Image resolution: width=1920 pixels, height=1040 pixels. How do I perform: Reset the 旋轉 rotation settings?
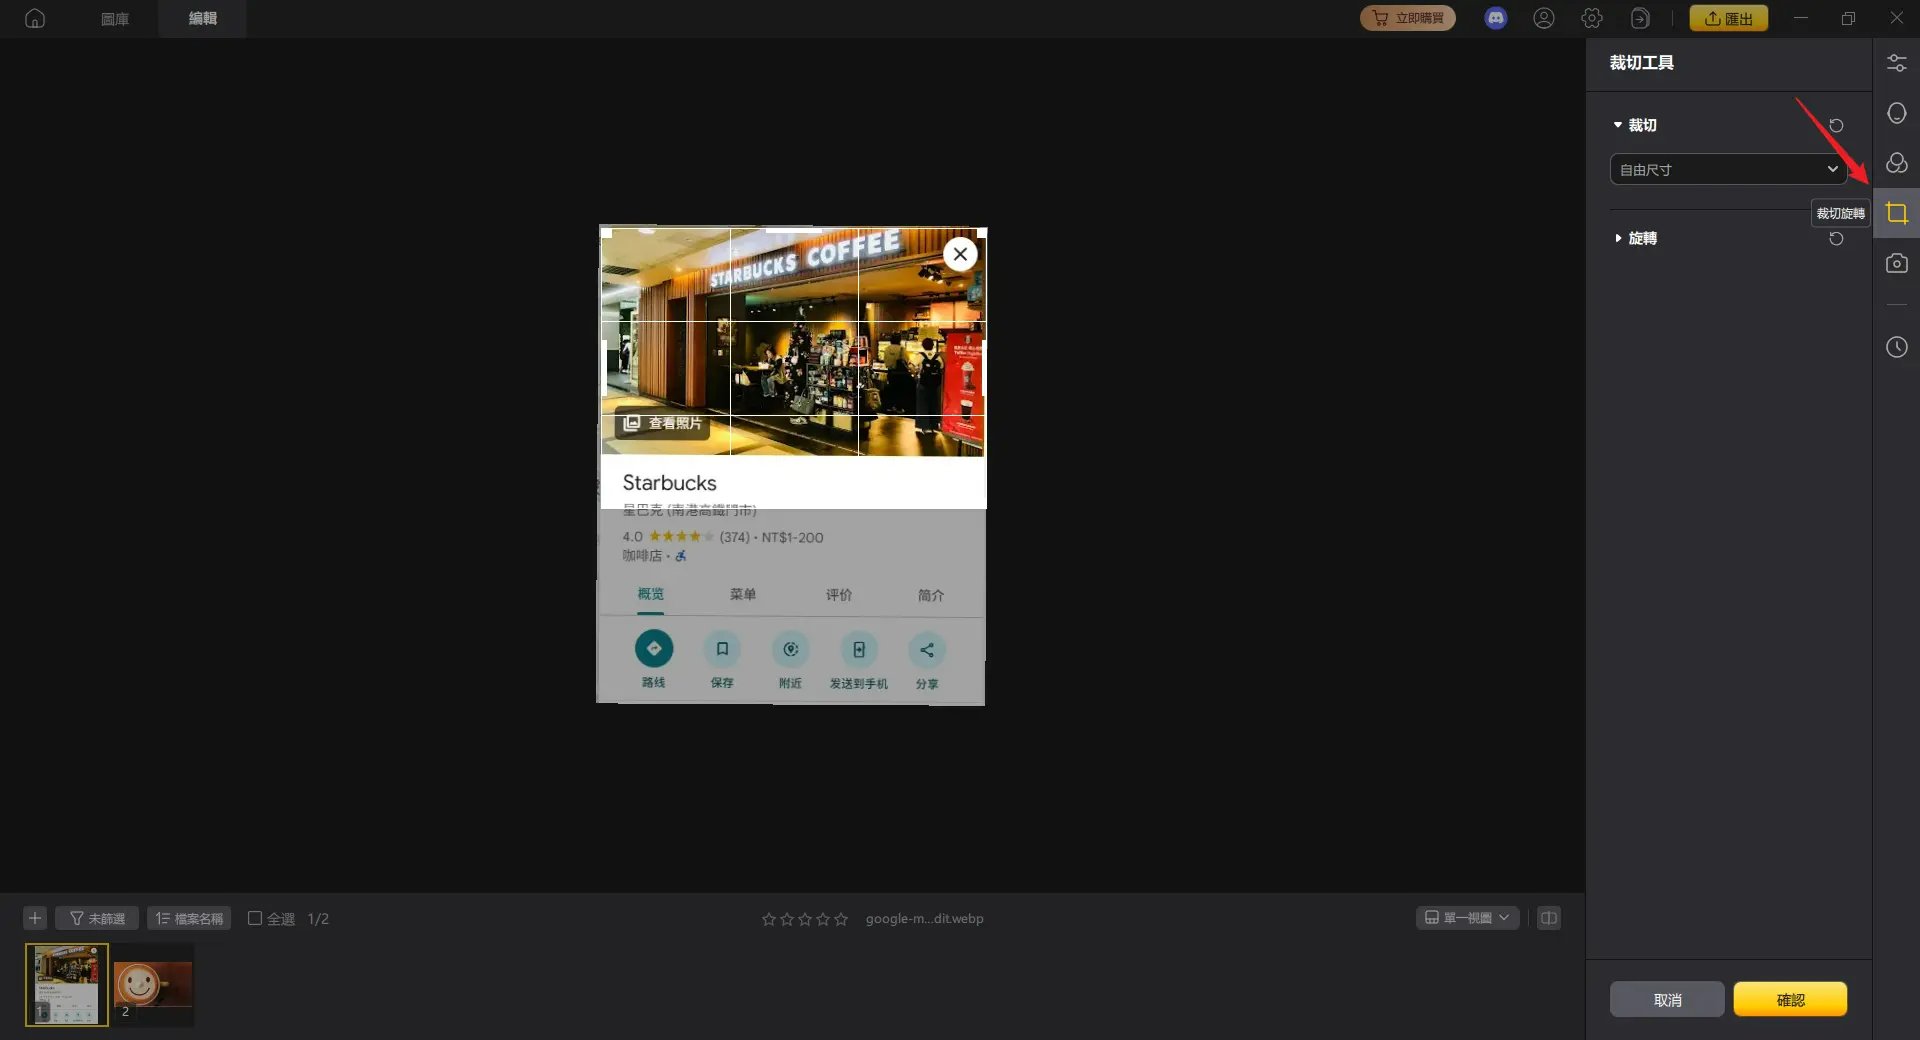pyautogui.click(x=1837, y=239)
